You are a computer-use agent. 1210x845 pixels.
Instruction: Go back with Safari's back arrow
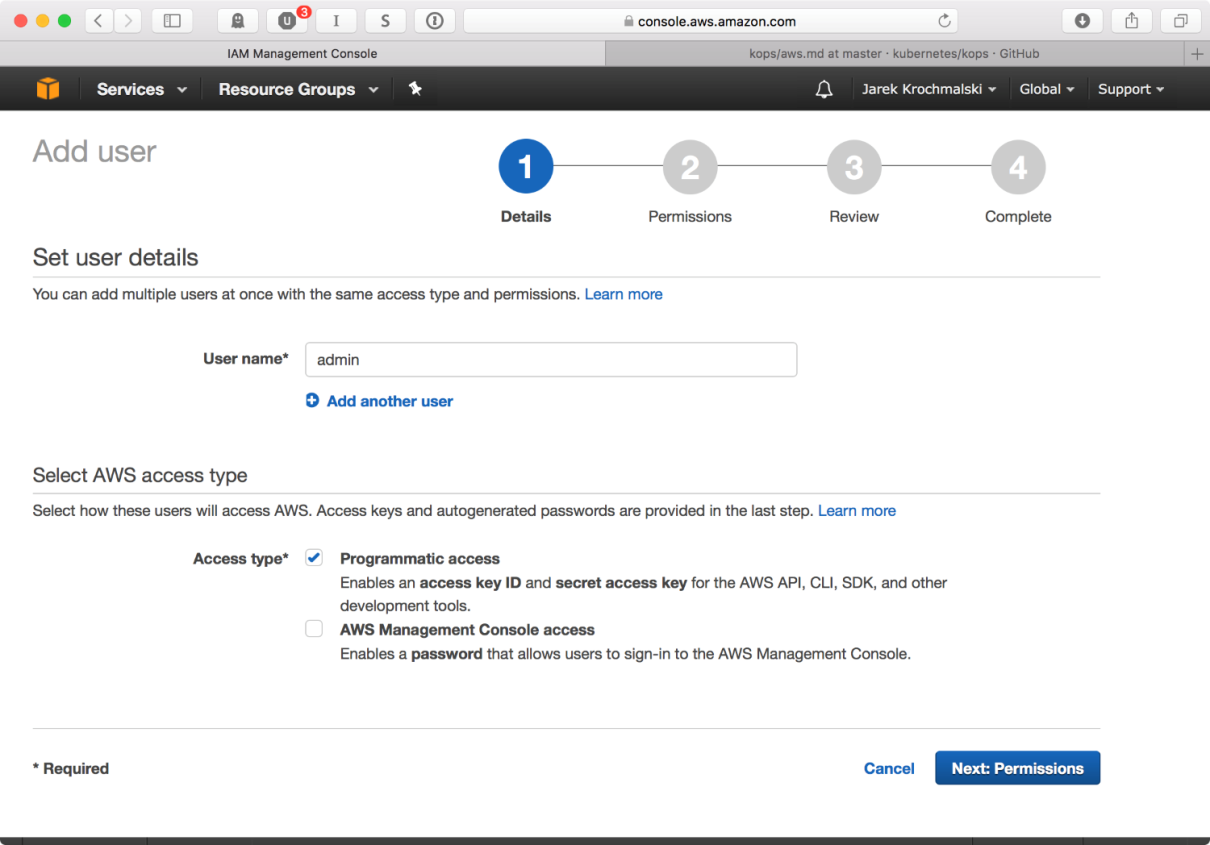point(99,20)
